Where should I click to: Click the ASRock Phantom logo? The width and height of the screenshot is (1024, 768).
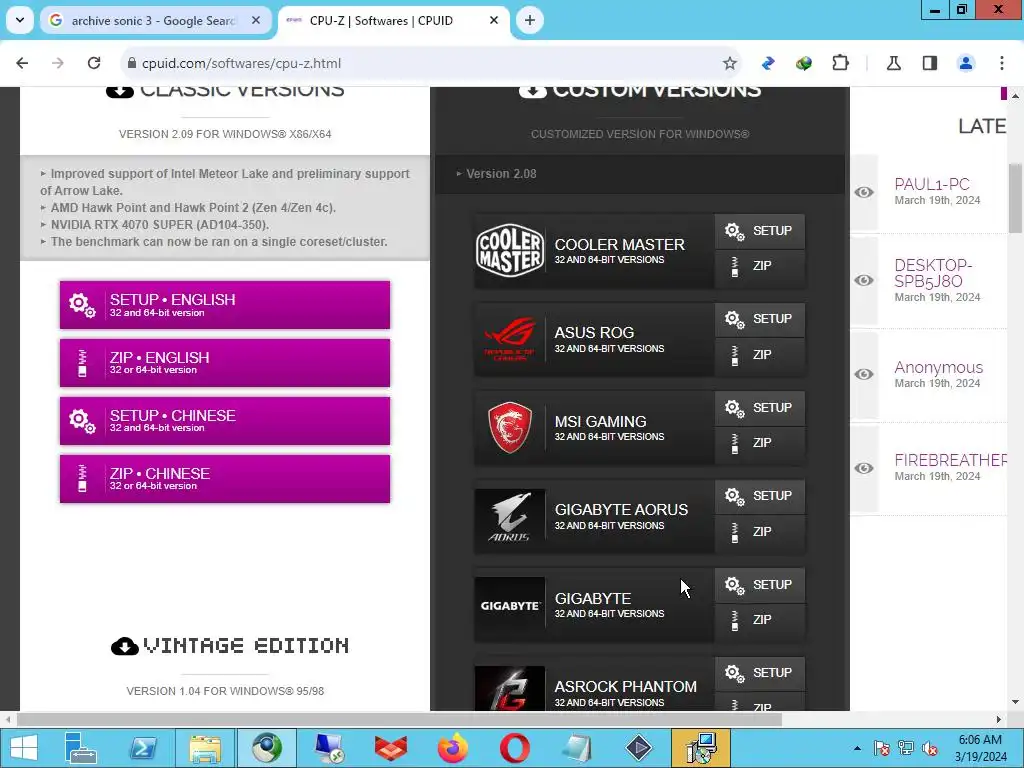tap(509, 688)
